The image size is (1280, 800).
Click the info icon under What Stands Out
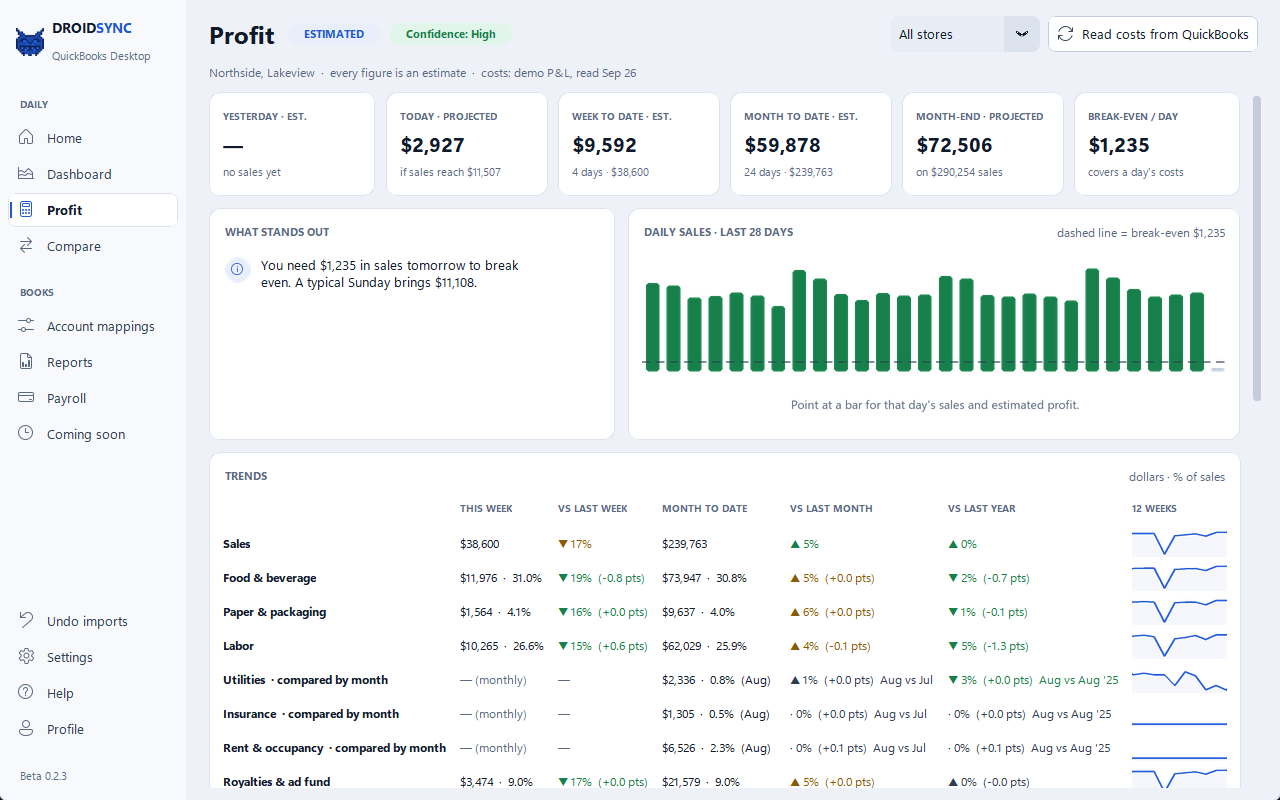pyautogui.click(x=238, y=269)
